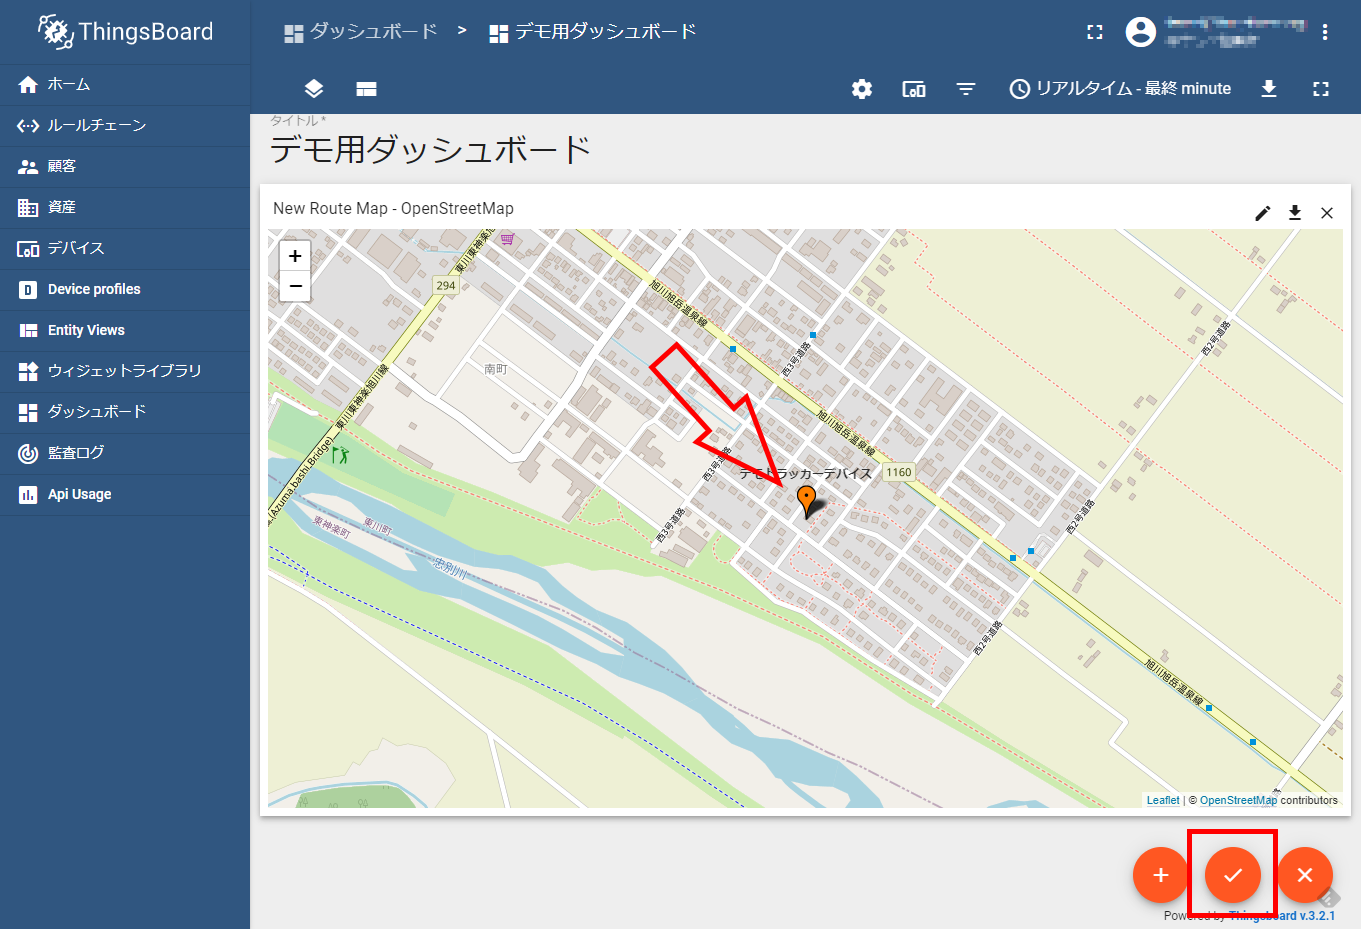1361x929 pixels.
Task: Click the ダッシュボード breadcrumb link
Action: pos(361,32)
